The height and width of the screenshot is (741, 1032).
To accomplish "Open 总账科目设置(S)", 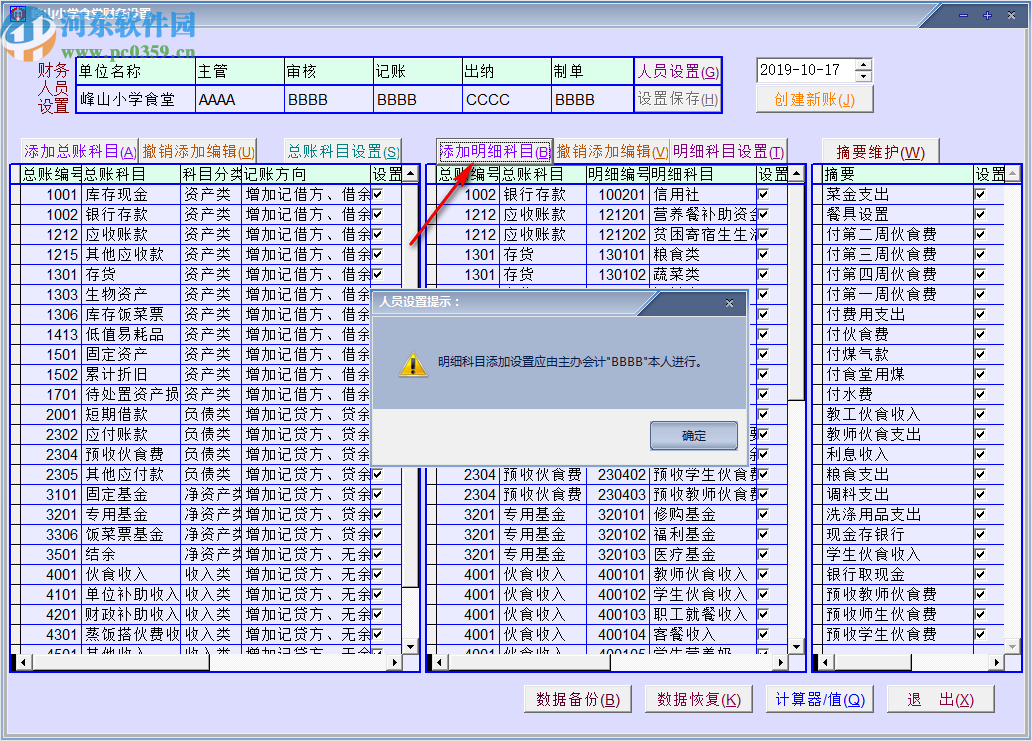I will (343, 151).
